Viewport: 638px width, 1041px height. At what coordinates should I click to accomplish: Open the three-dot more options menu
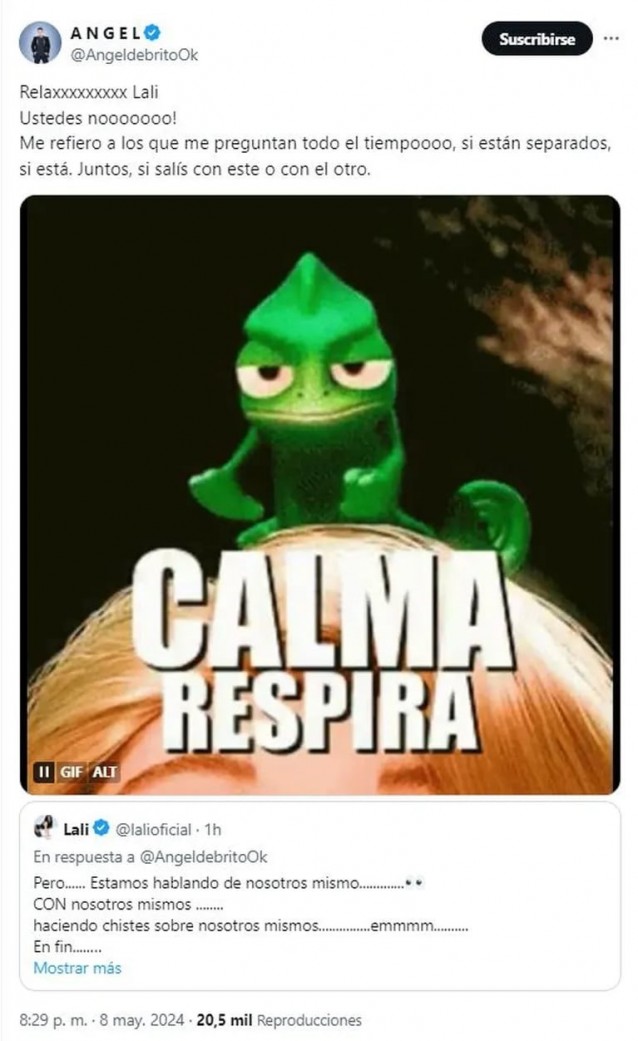[611, 39]
